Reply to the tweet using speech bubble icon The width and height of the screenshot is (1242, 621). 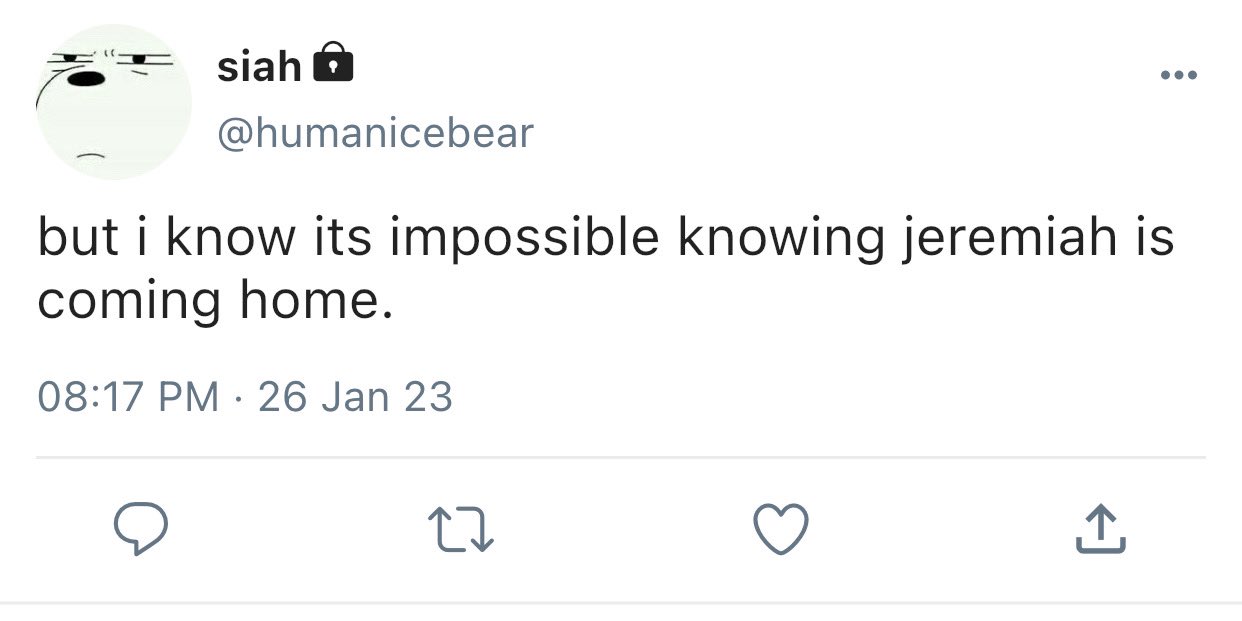[138, 529]
